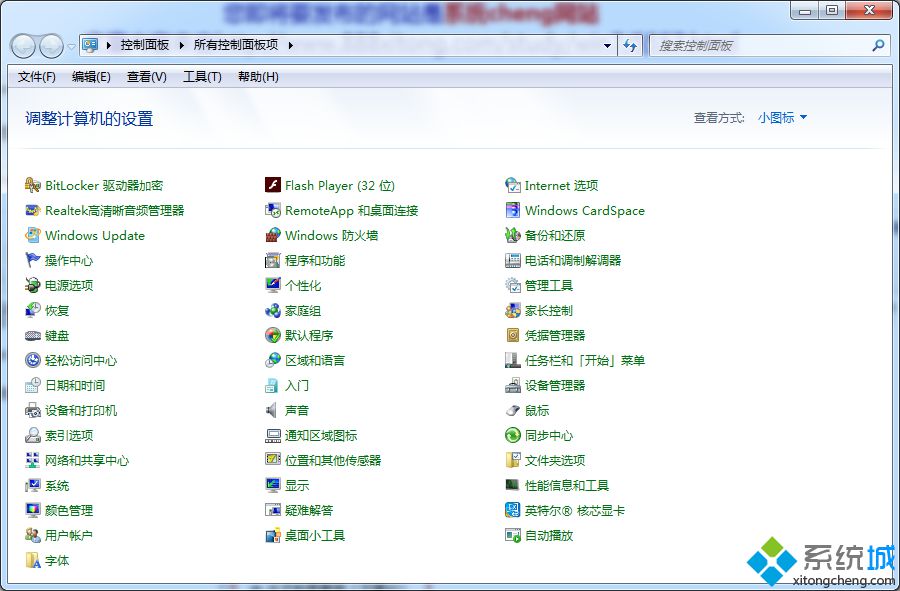Open the 通知区域图标 link
The width and height of the screenshot is (900, 591).
coord(321,436)
